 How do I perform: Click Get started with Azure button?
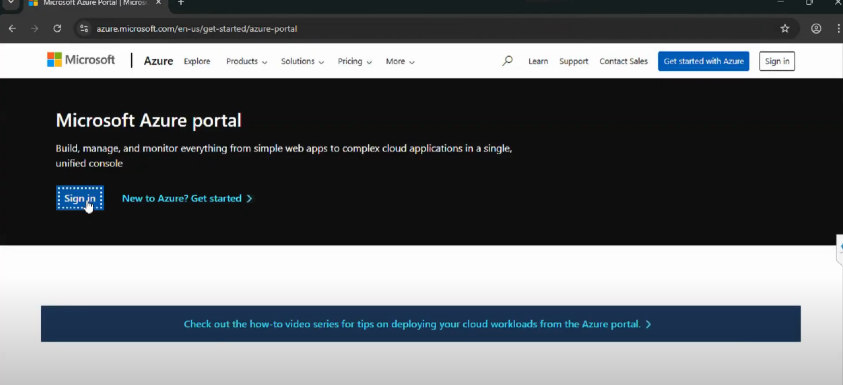[703, 61]
